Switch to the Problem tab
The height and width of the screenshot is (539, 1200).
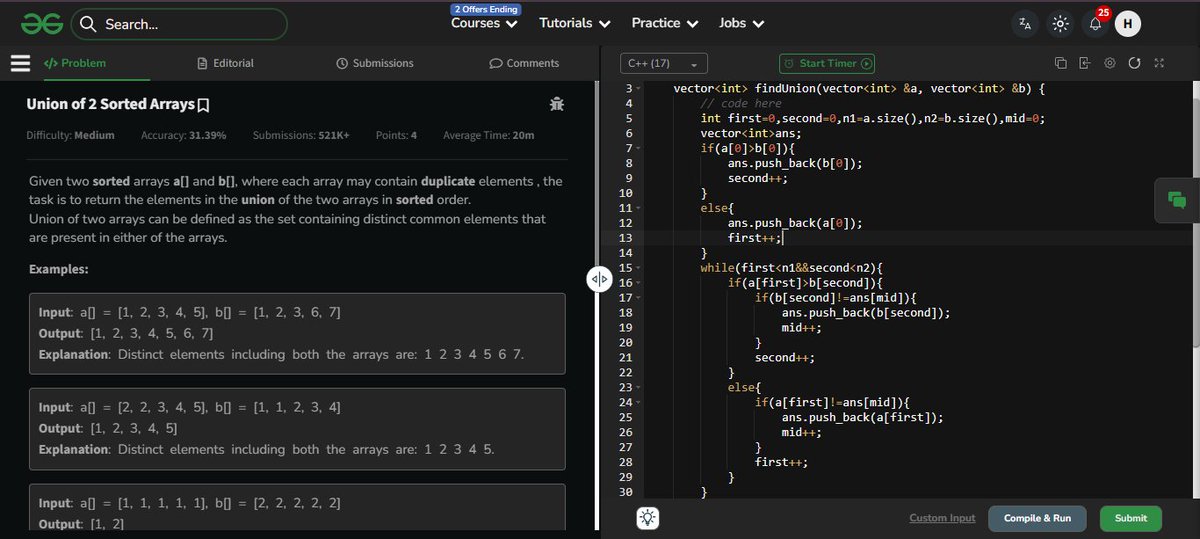tap(75, 63)
